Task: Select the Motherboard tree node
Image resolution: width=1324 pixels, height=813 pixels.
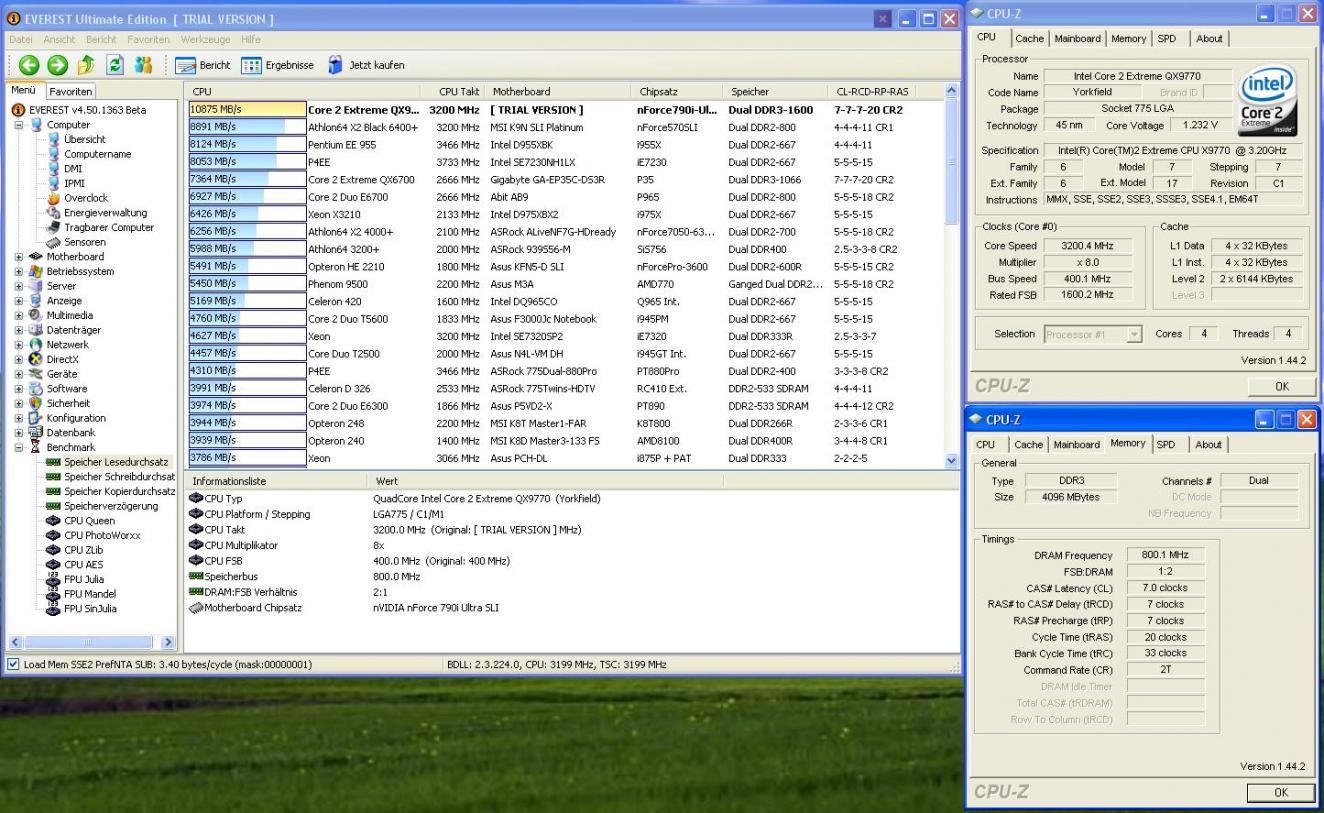Action: [x=77, y=256]
